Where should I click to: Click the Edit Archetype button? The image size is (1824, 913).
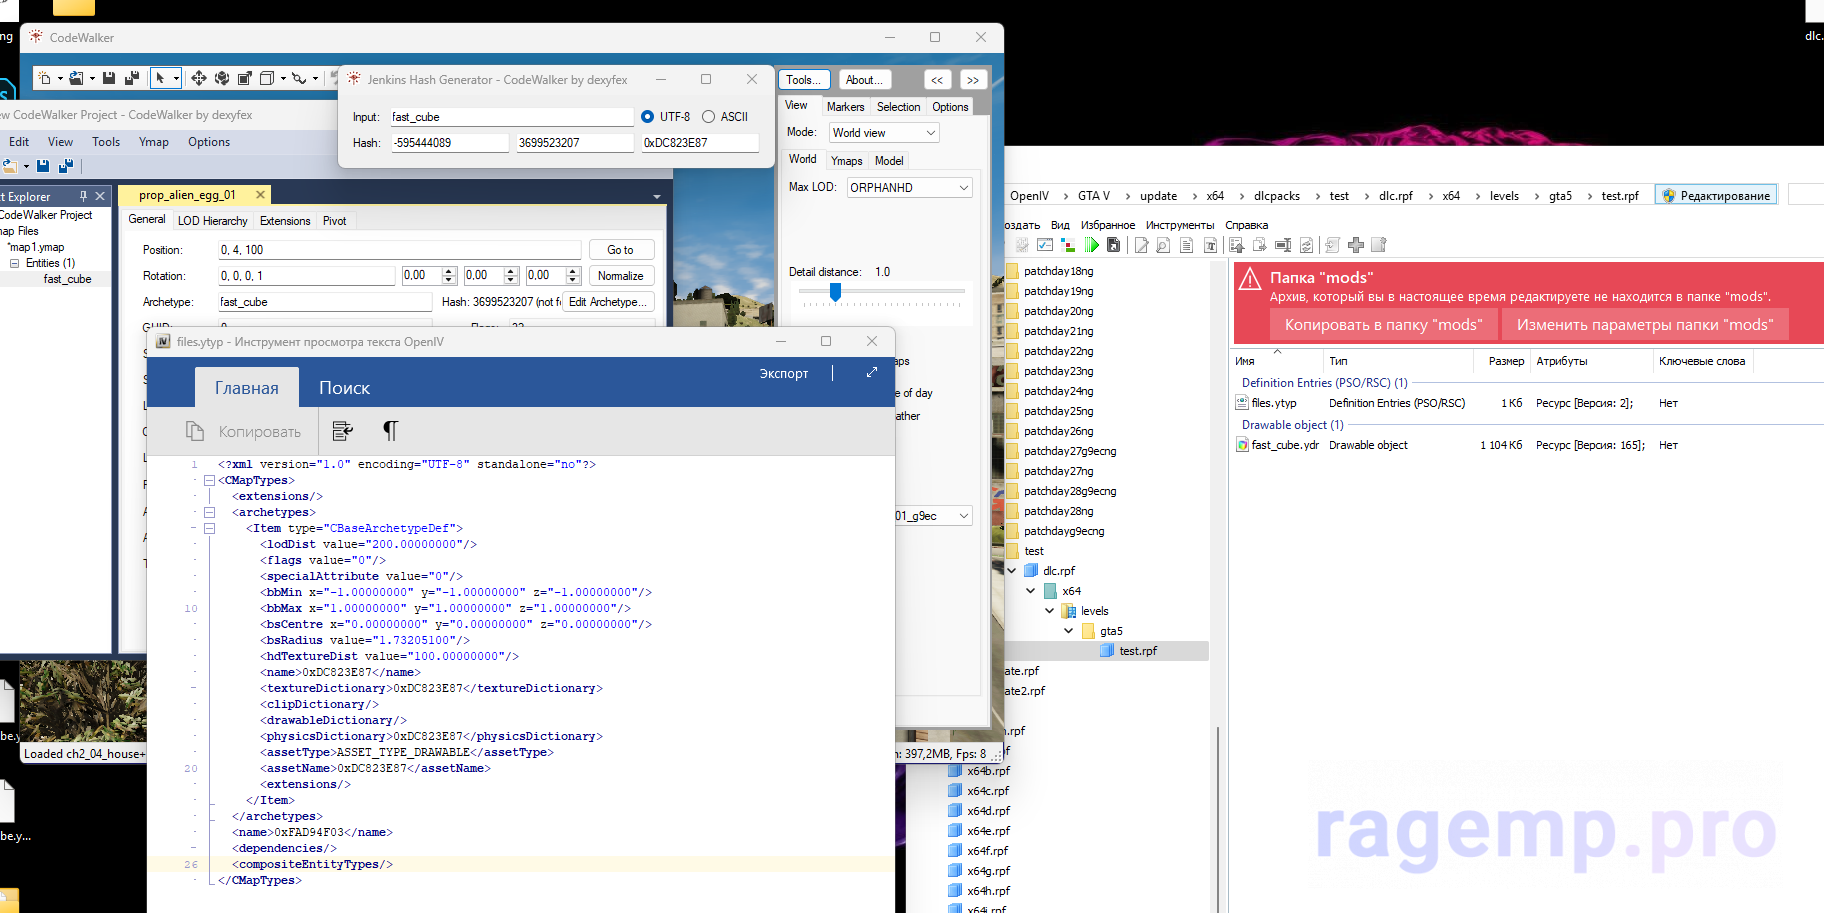click(x=609, y=302)
